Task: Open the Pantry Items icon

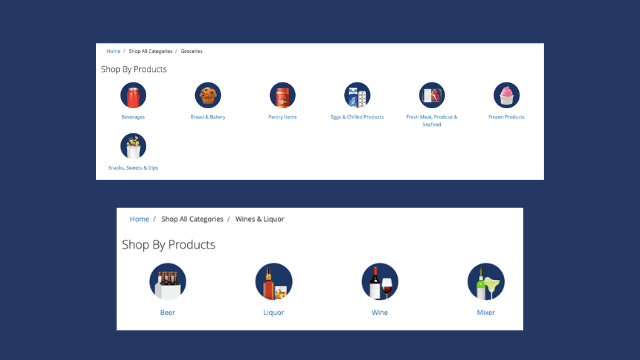Action: tap(282, 95)
